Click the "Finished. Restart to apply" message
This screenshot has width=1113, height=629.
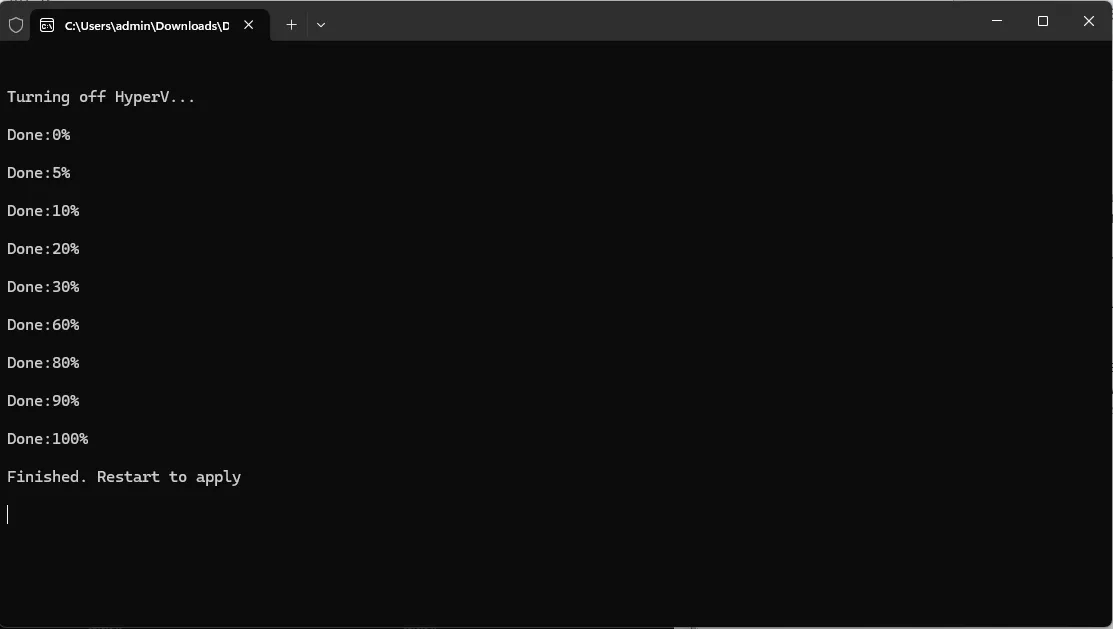pyautogui.click(x=124, y=477)
